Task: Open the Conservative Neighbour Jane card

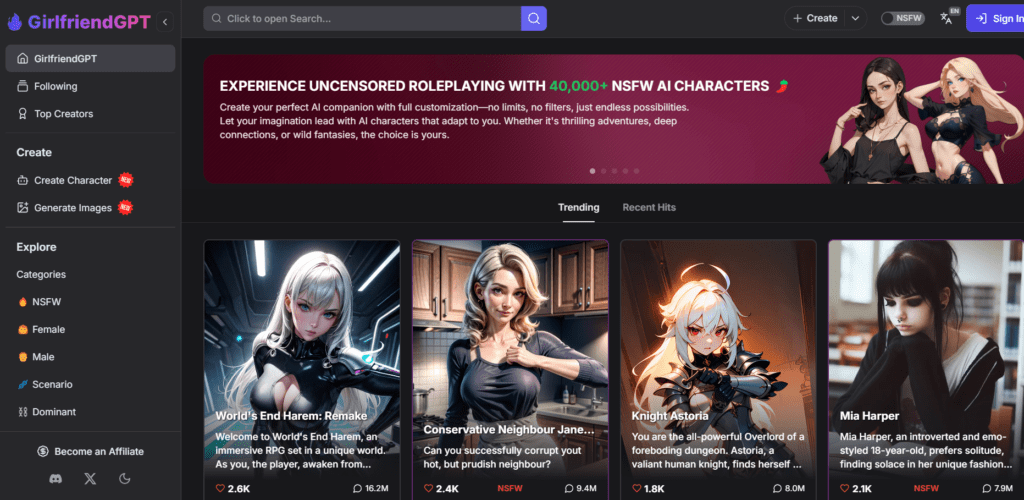Action: (510, 369)
